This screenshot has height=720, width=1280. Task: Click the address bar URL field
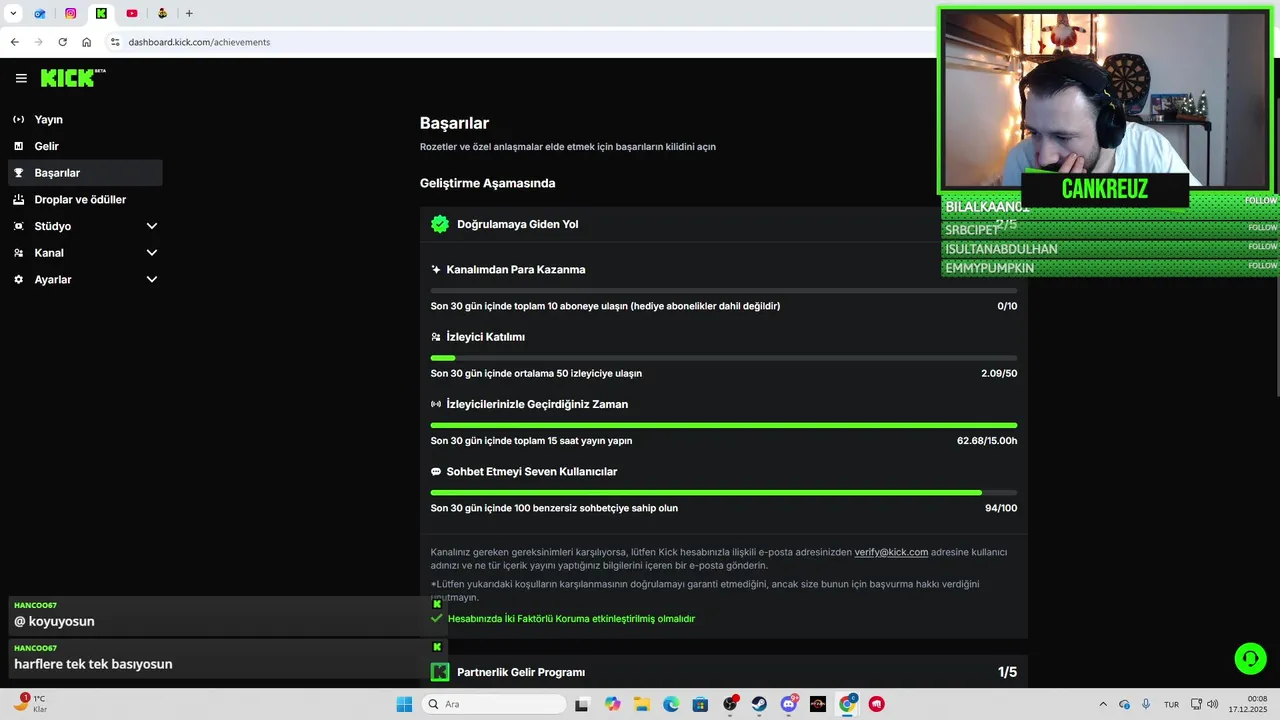520,42
